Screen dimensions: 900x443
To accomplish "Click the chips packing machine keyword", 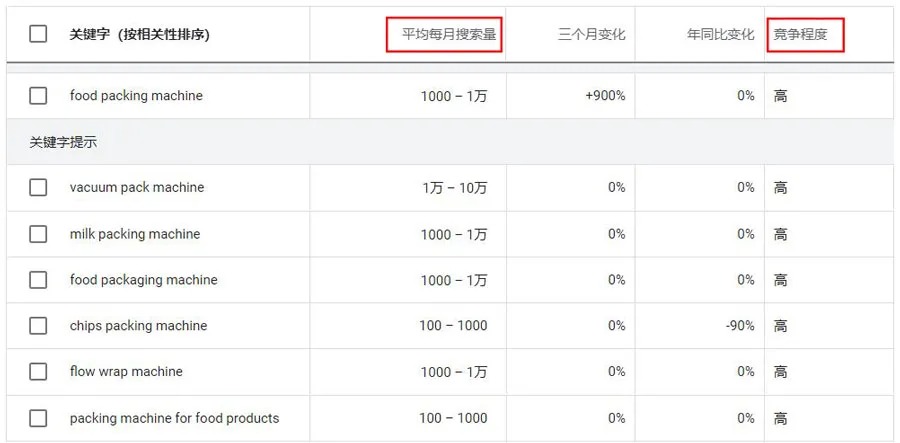I will 138,326.
